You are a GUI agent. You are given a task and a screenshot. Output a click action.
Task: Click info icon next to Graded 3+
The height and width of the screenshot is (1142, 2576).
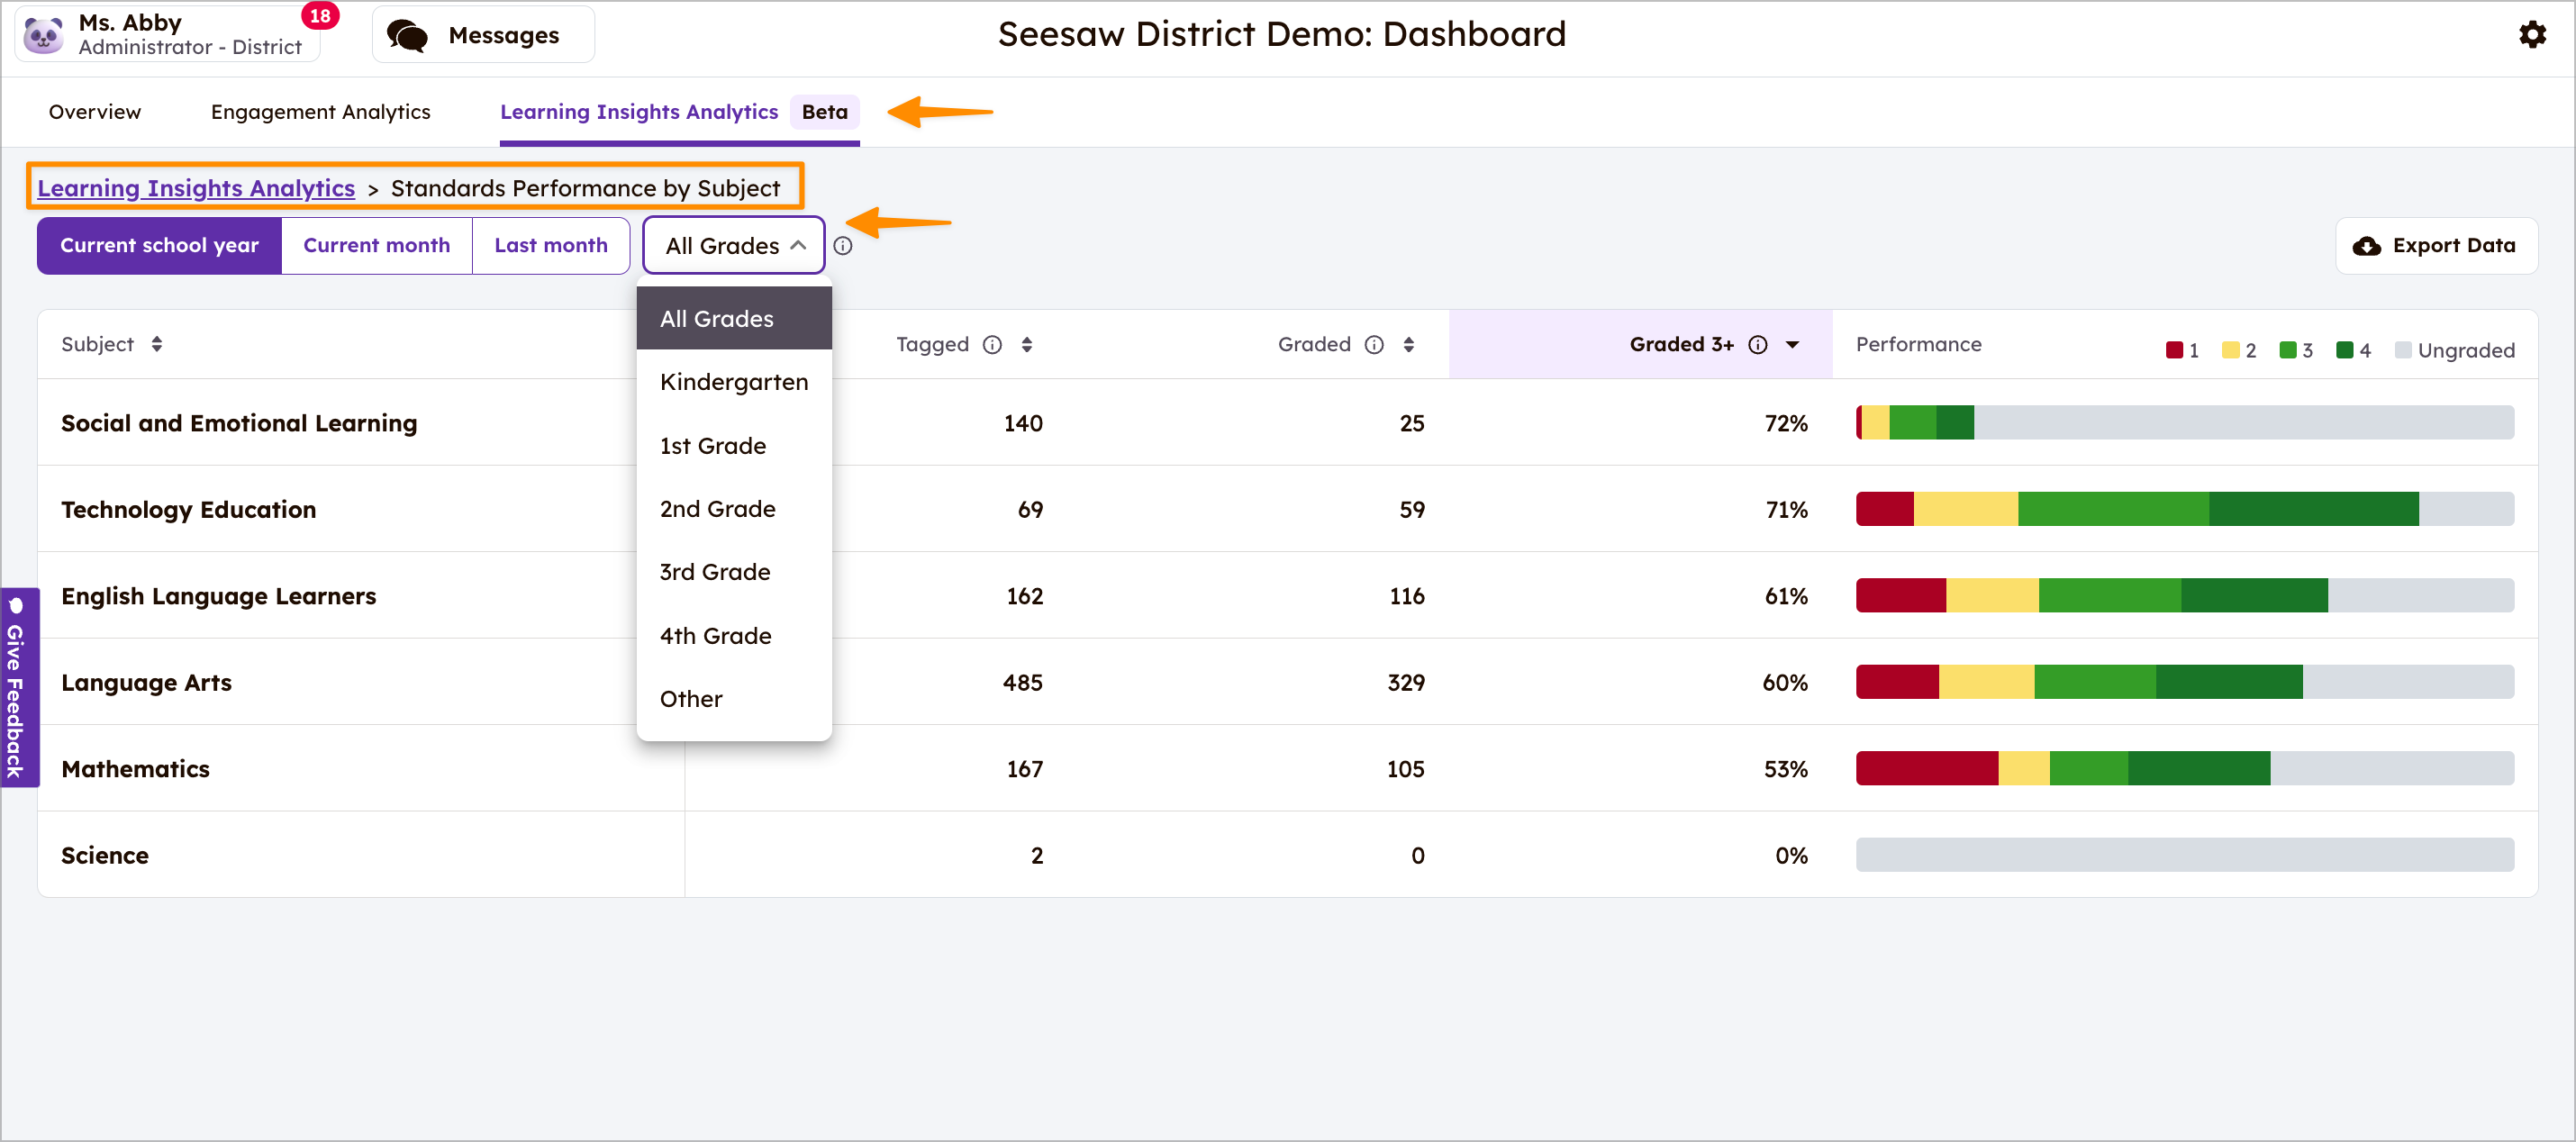click(1757, 345)
